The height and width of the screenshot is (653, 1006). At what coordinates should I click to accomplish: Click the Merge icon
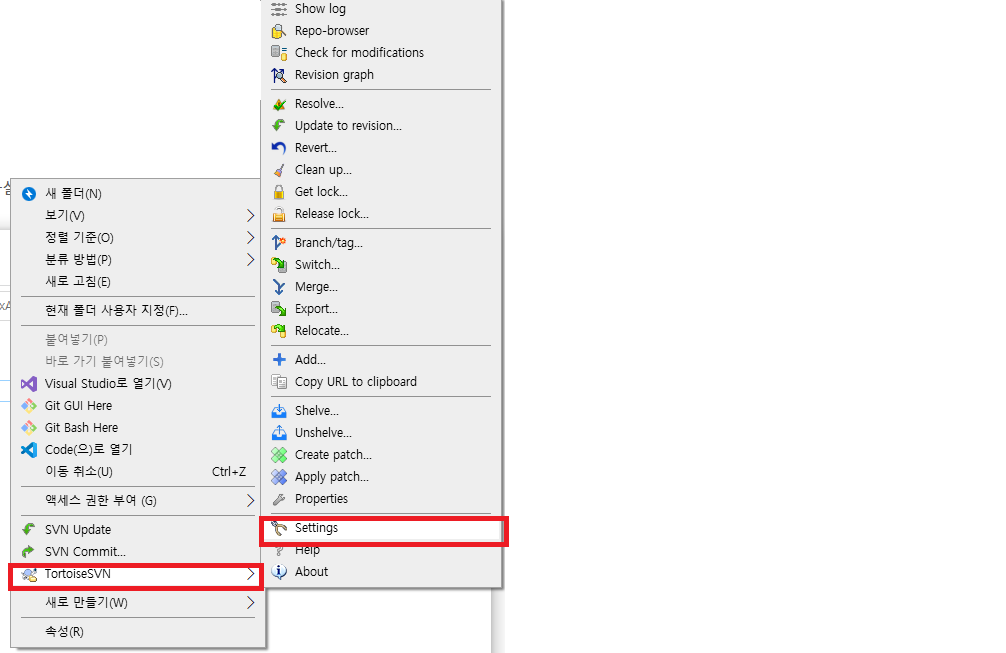point(278,287)
